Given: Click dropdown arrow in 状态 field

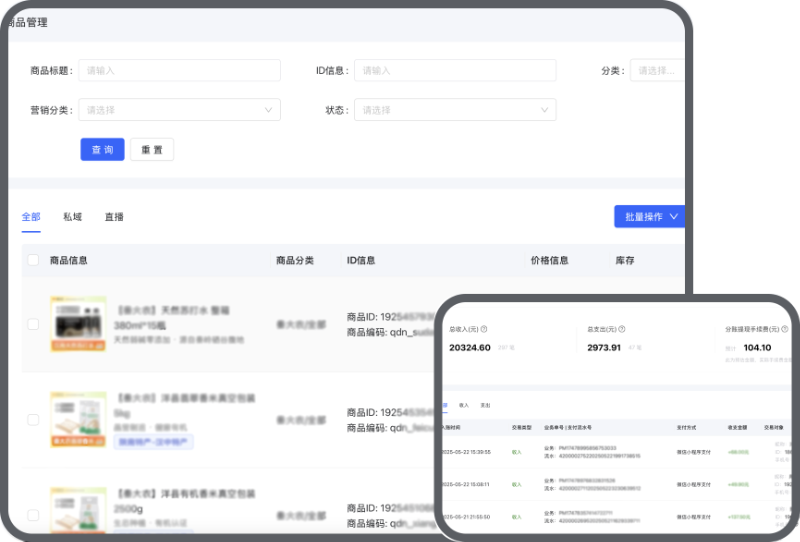Looking at the screenshot, I should [x=544, y=110].
